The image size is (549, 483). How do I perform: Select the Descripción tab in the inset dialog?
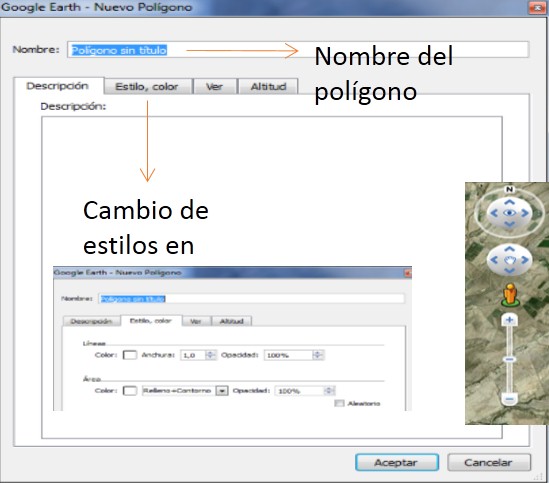pos(91,321)
